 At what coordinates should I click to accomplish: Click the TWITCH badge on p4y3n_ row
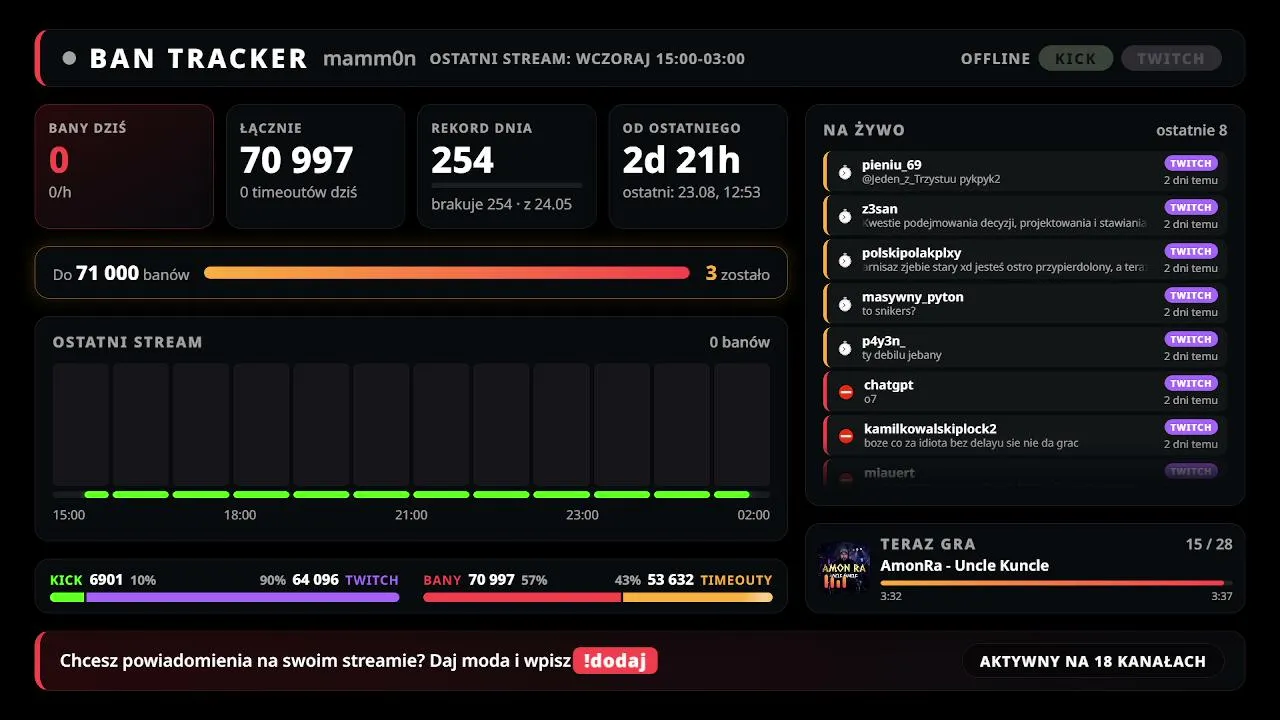1190,339
